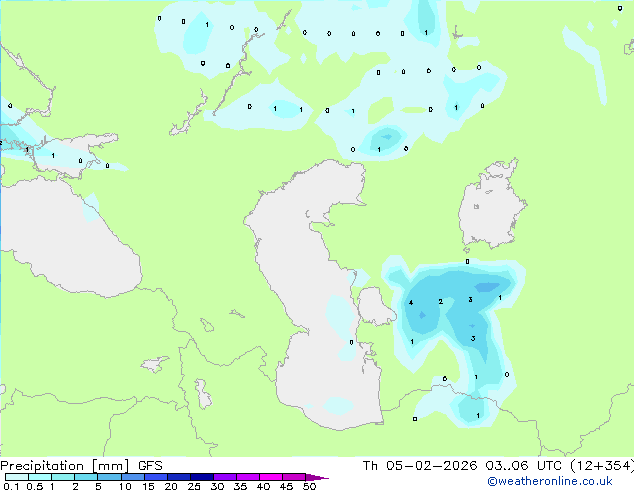Click the legend label '15'
Image resolution: width=634 pixels, height=490 pixels.
coord(148,486)
